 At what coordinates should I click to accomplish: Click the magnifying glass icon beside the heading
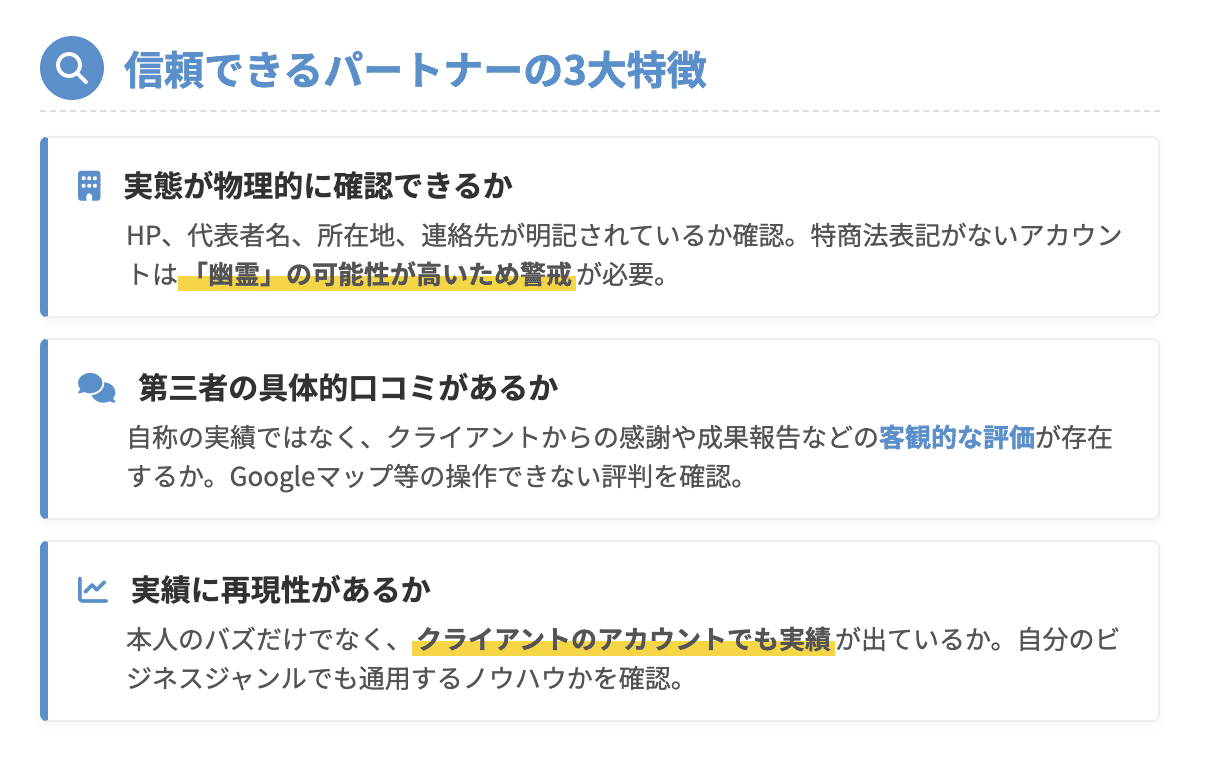click(x=71, y=68)
